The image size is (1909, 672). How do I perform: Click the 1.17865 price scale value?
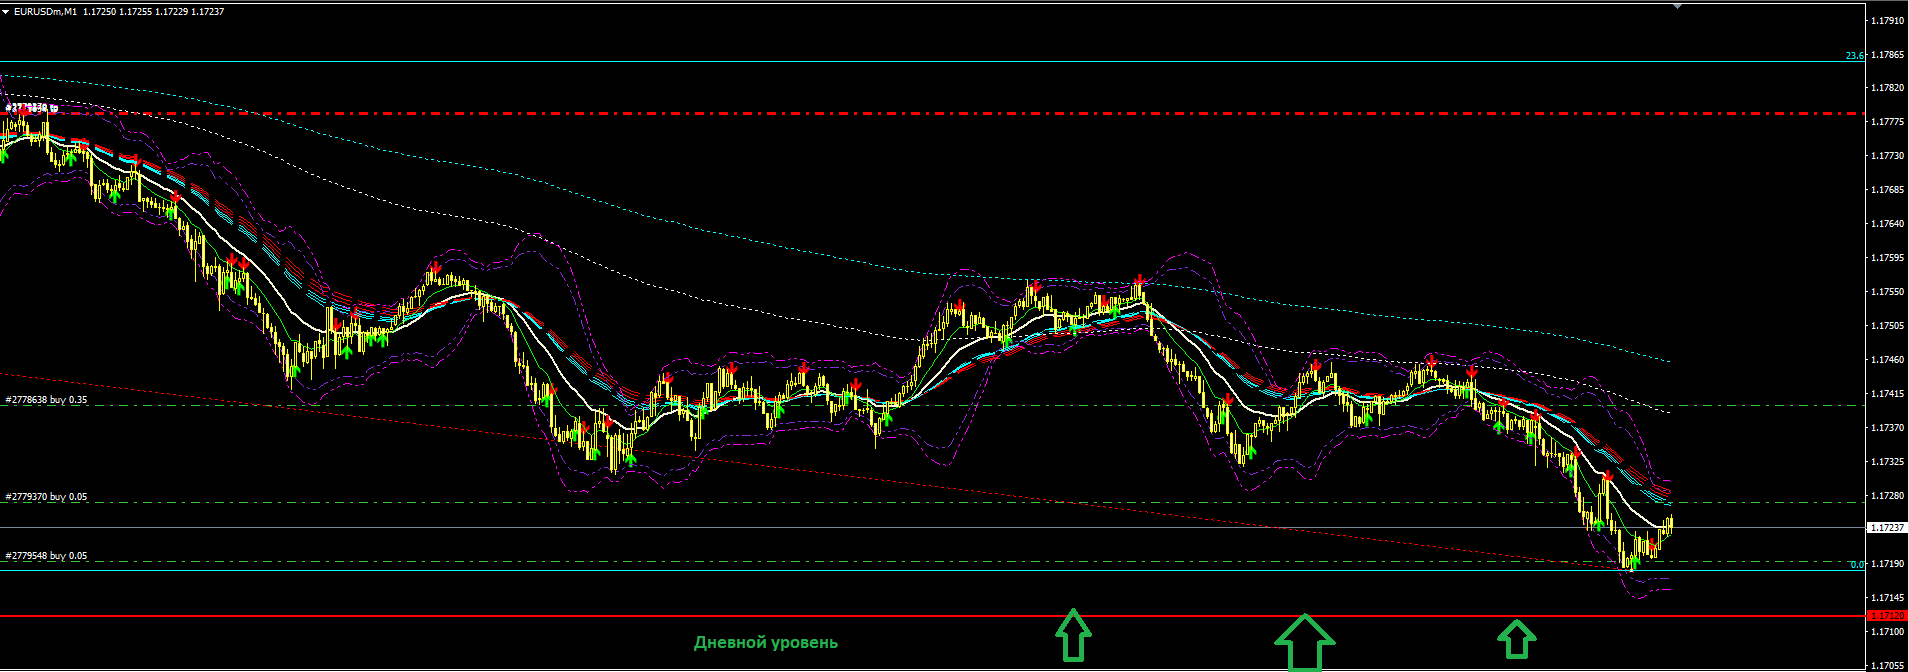tap(1887, 54)
